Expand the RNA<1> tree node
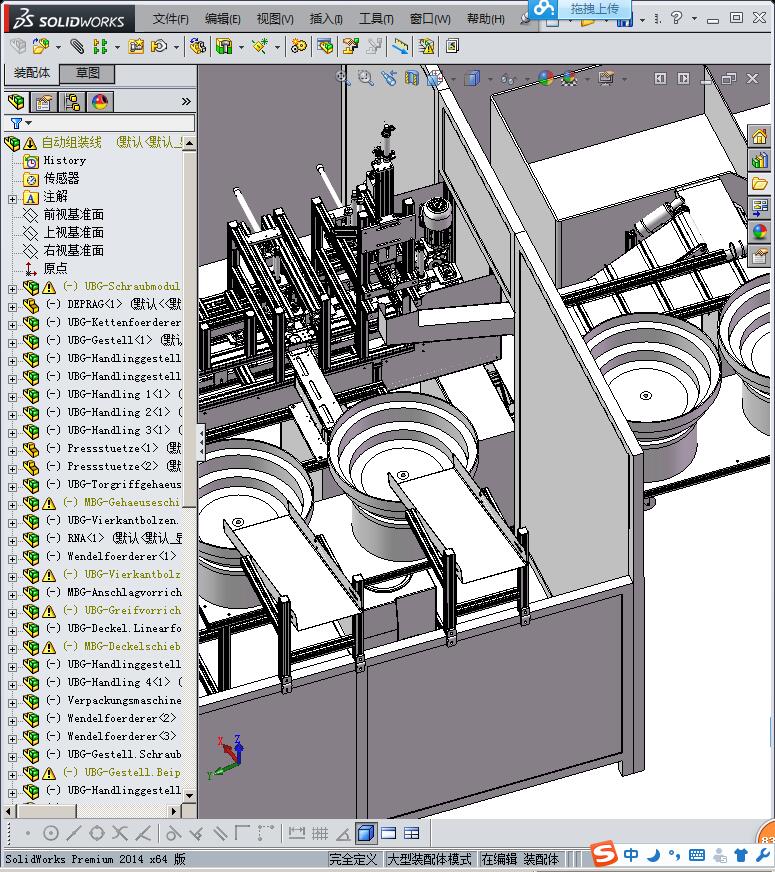The image size is (775, 872). pyautogui.click(x=12, y=541)
